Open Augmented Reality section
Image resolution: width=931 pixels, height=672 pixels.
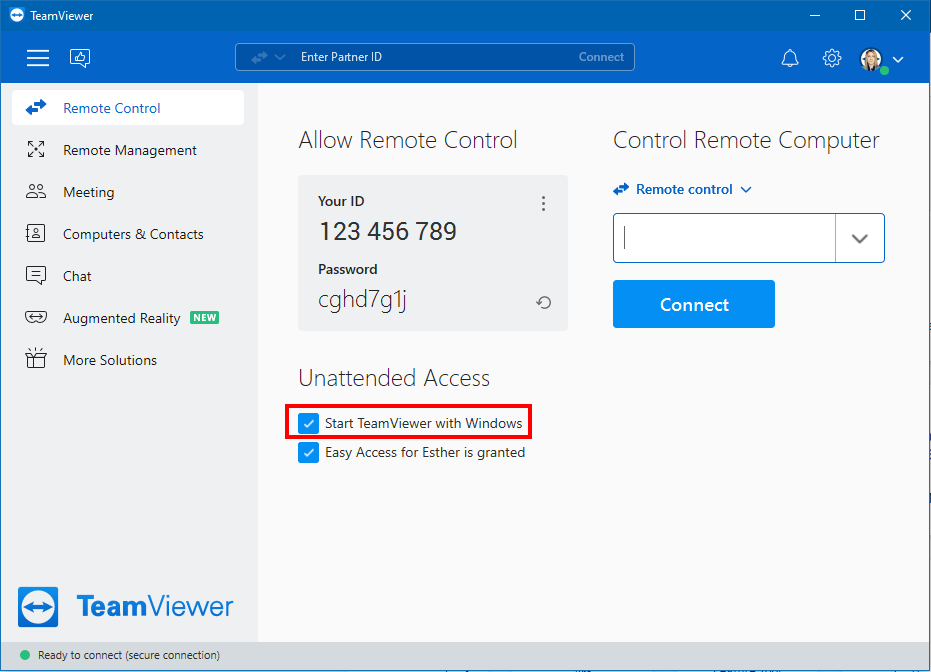128,318
